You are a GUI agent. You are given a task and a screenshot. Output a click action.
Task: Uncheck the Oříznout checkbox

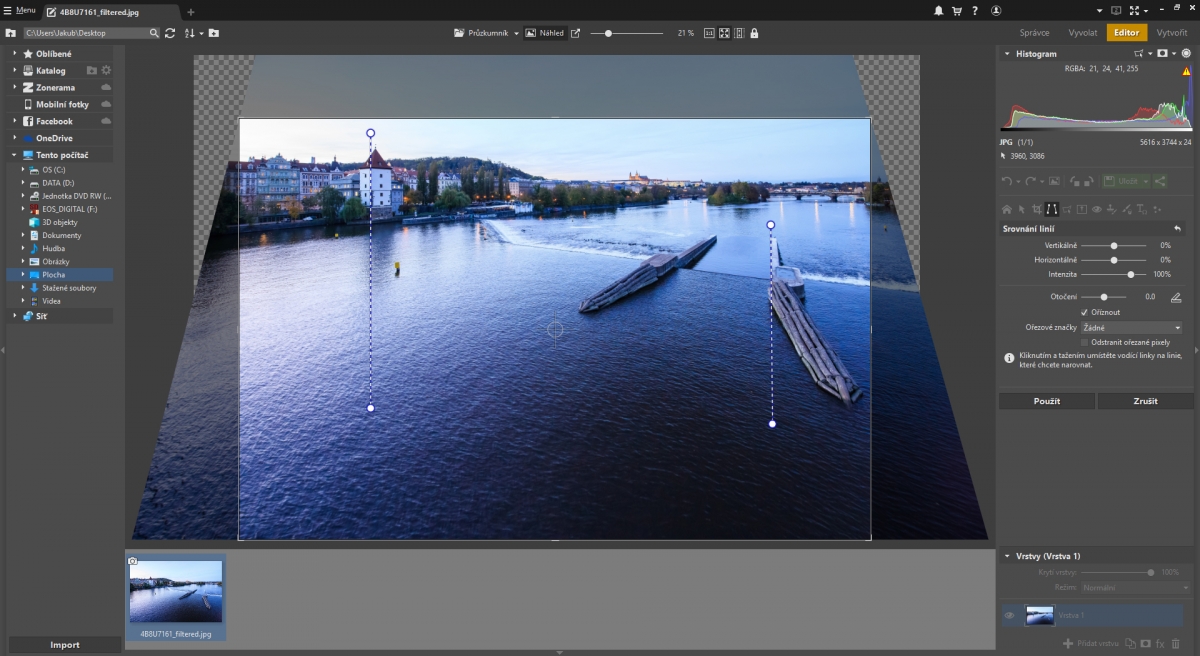pos(1085,312)
